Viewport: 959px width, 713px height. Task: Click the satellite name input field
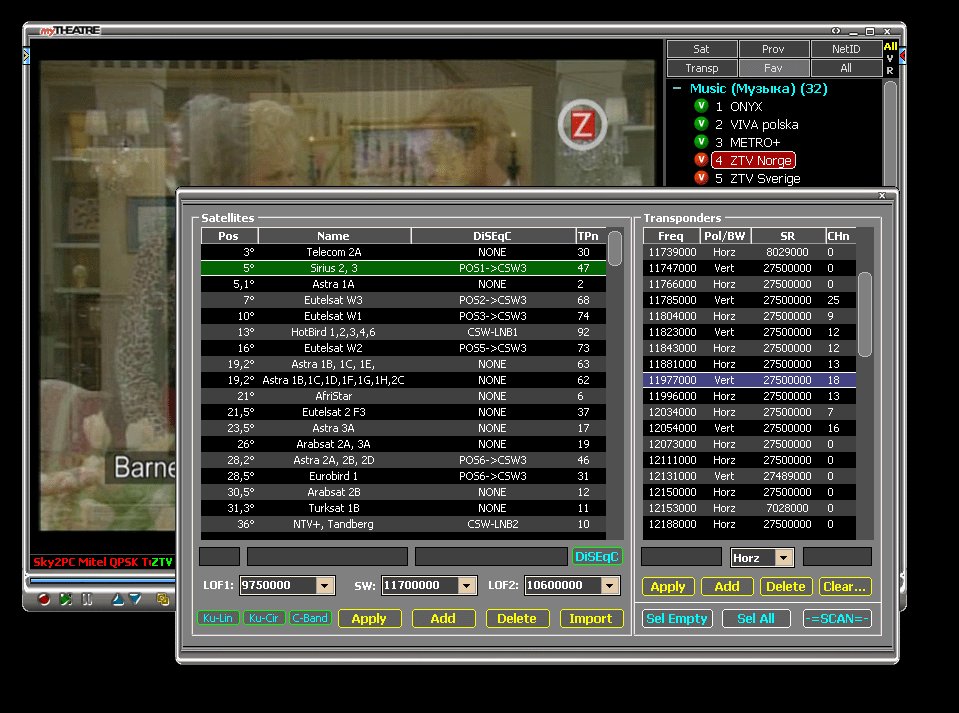click(327, 556)
